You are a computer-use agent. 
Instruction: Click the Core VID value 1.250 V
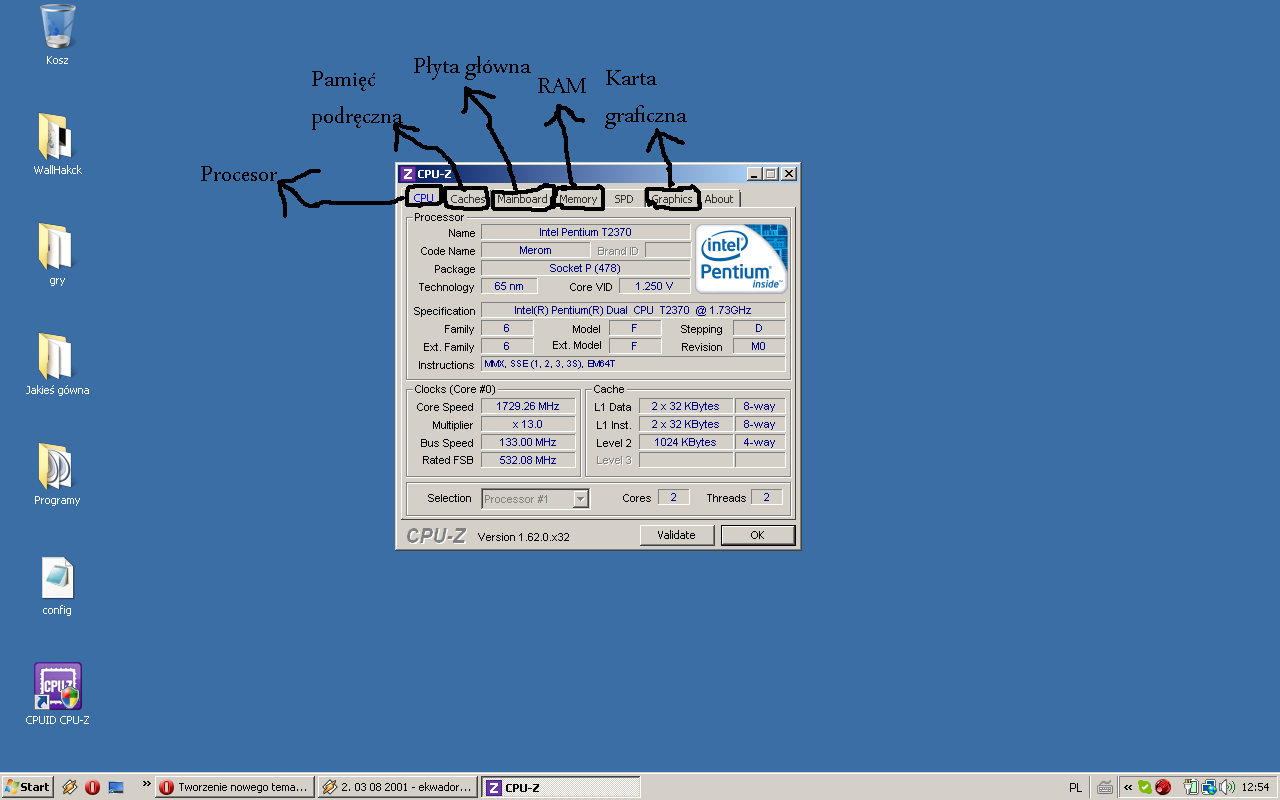[654, 286]
